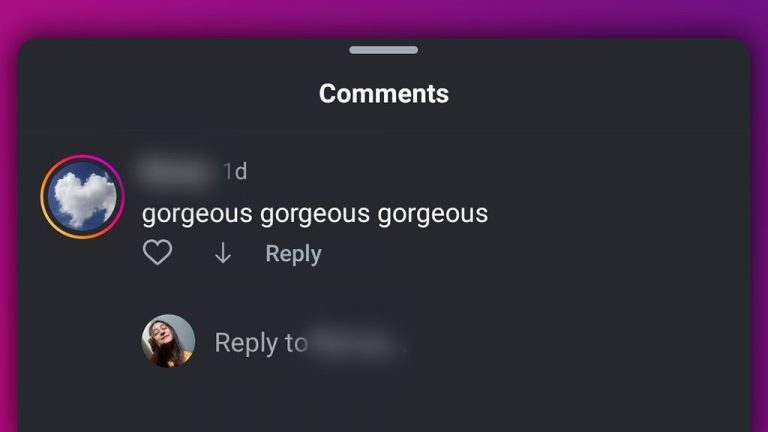The height and width of the screenshot is (432, 768).
Task: View the story via the avatar's gradient ring
Action: click(x=82, y=197)
